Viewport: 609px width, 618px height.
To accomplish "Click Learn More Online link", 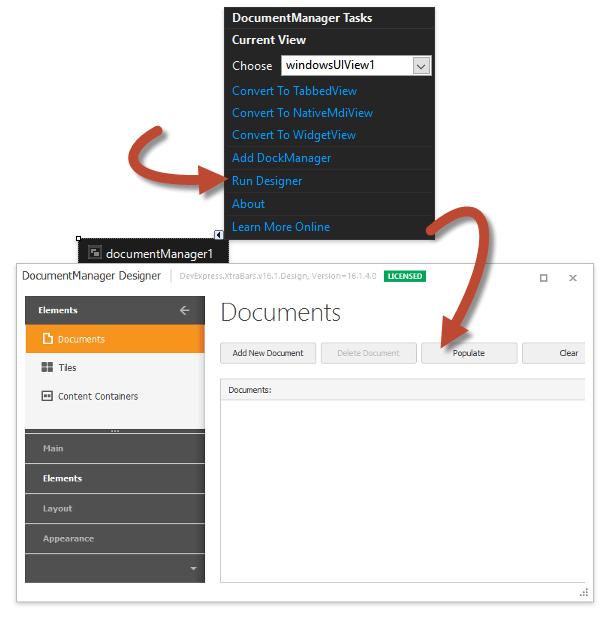I will point(281,227).
